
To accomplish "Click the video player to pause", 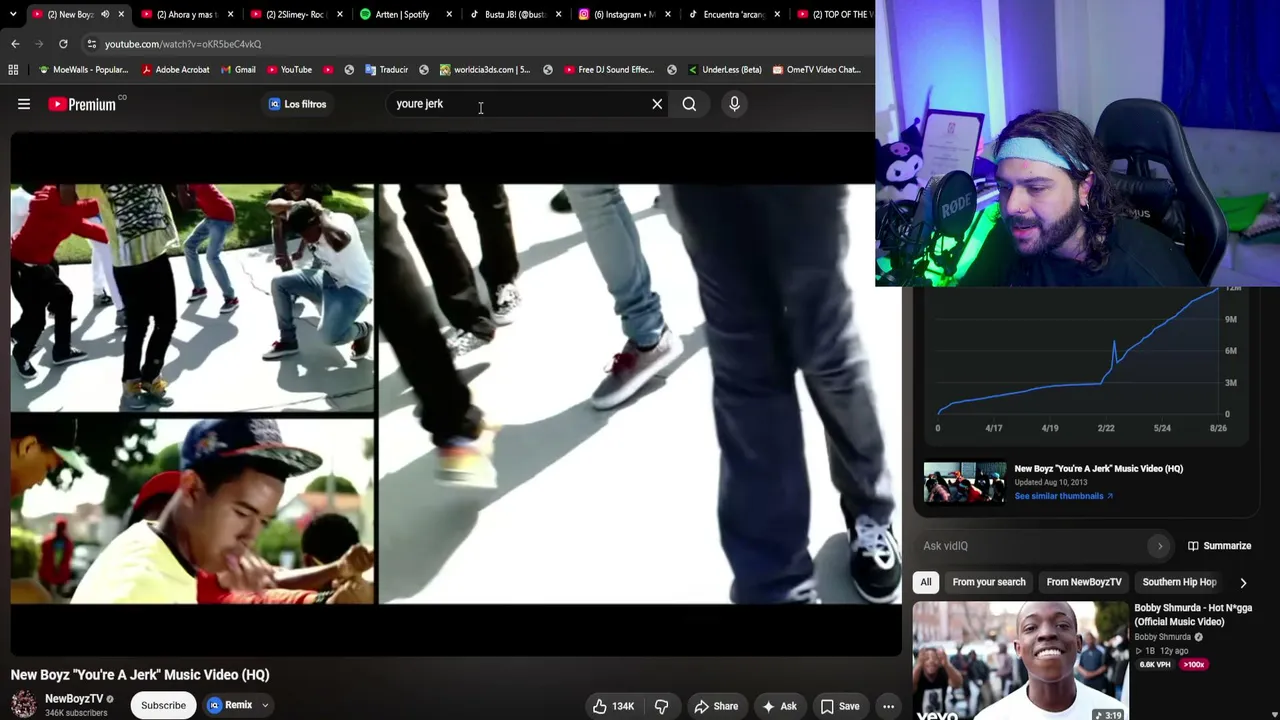I will pyautogui.click(x=455, y=394).
